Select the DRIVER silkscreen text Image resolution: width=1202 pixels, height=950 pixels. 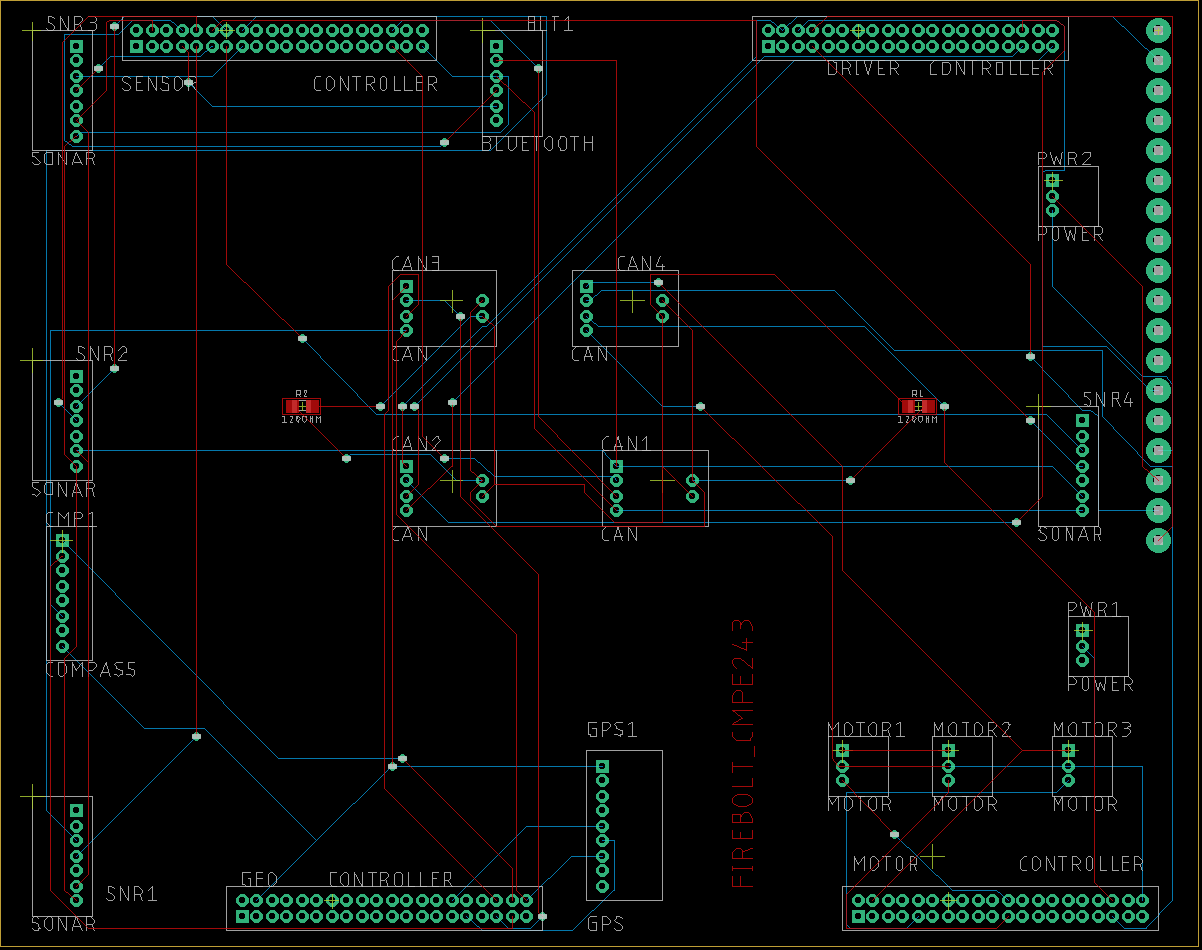pyautogui.click(x=863, y=69)
